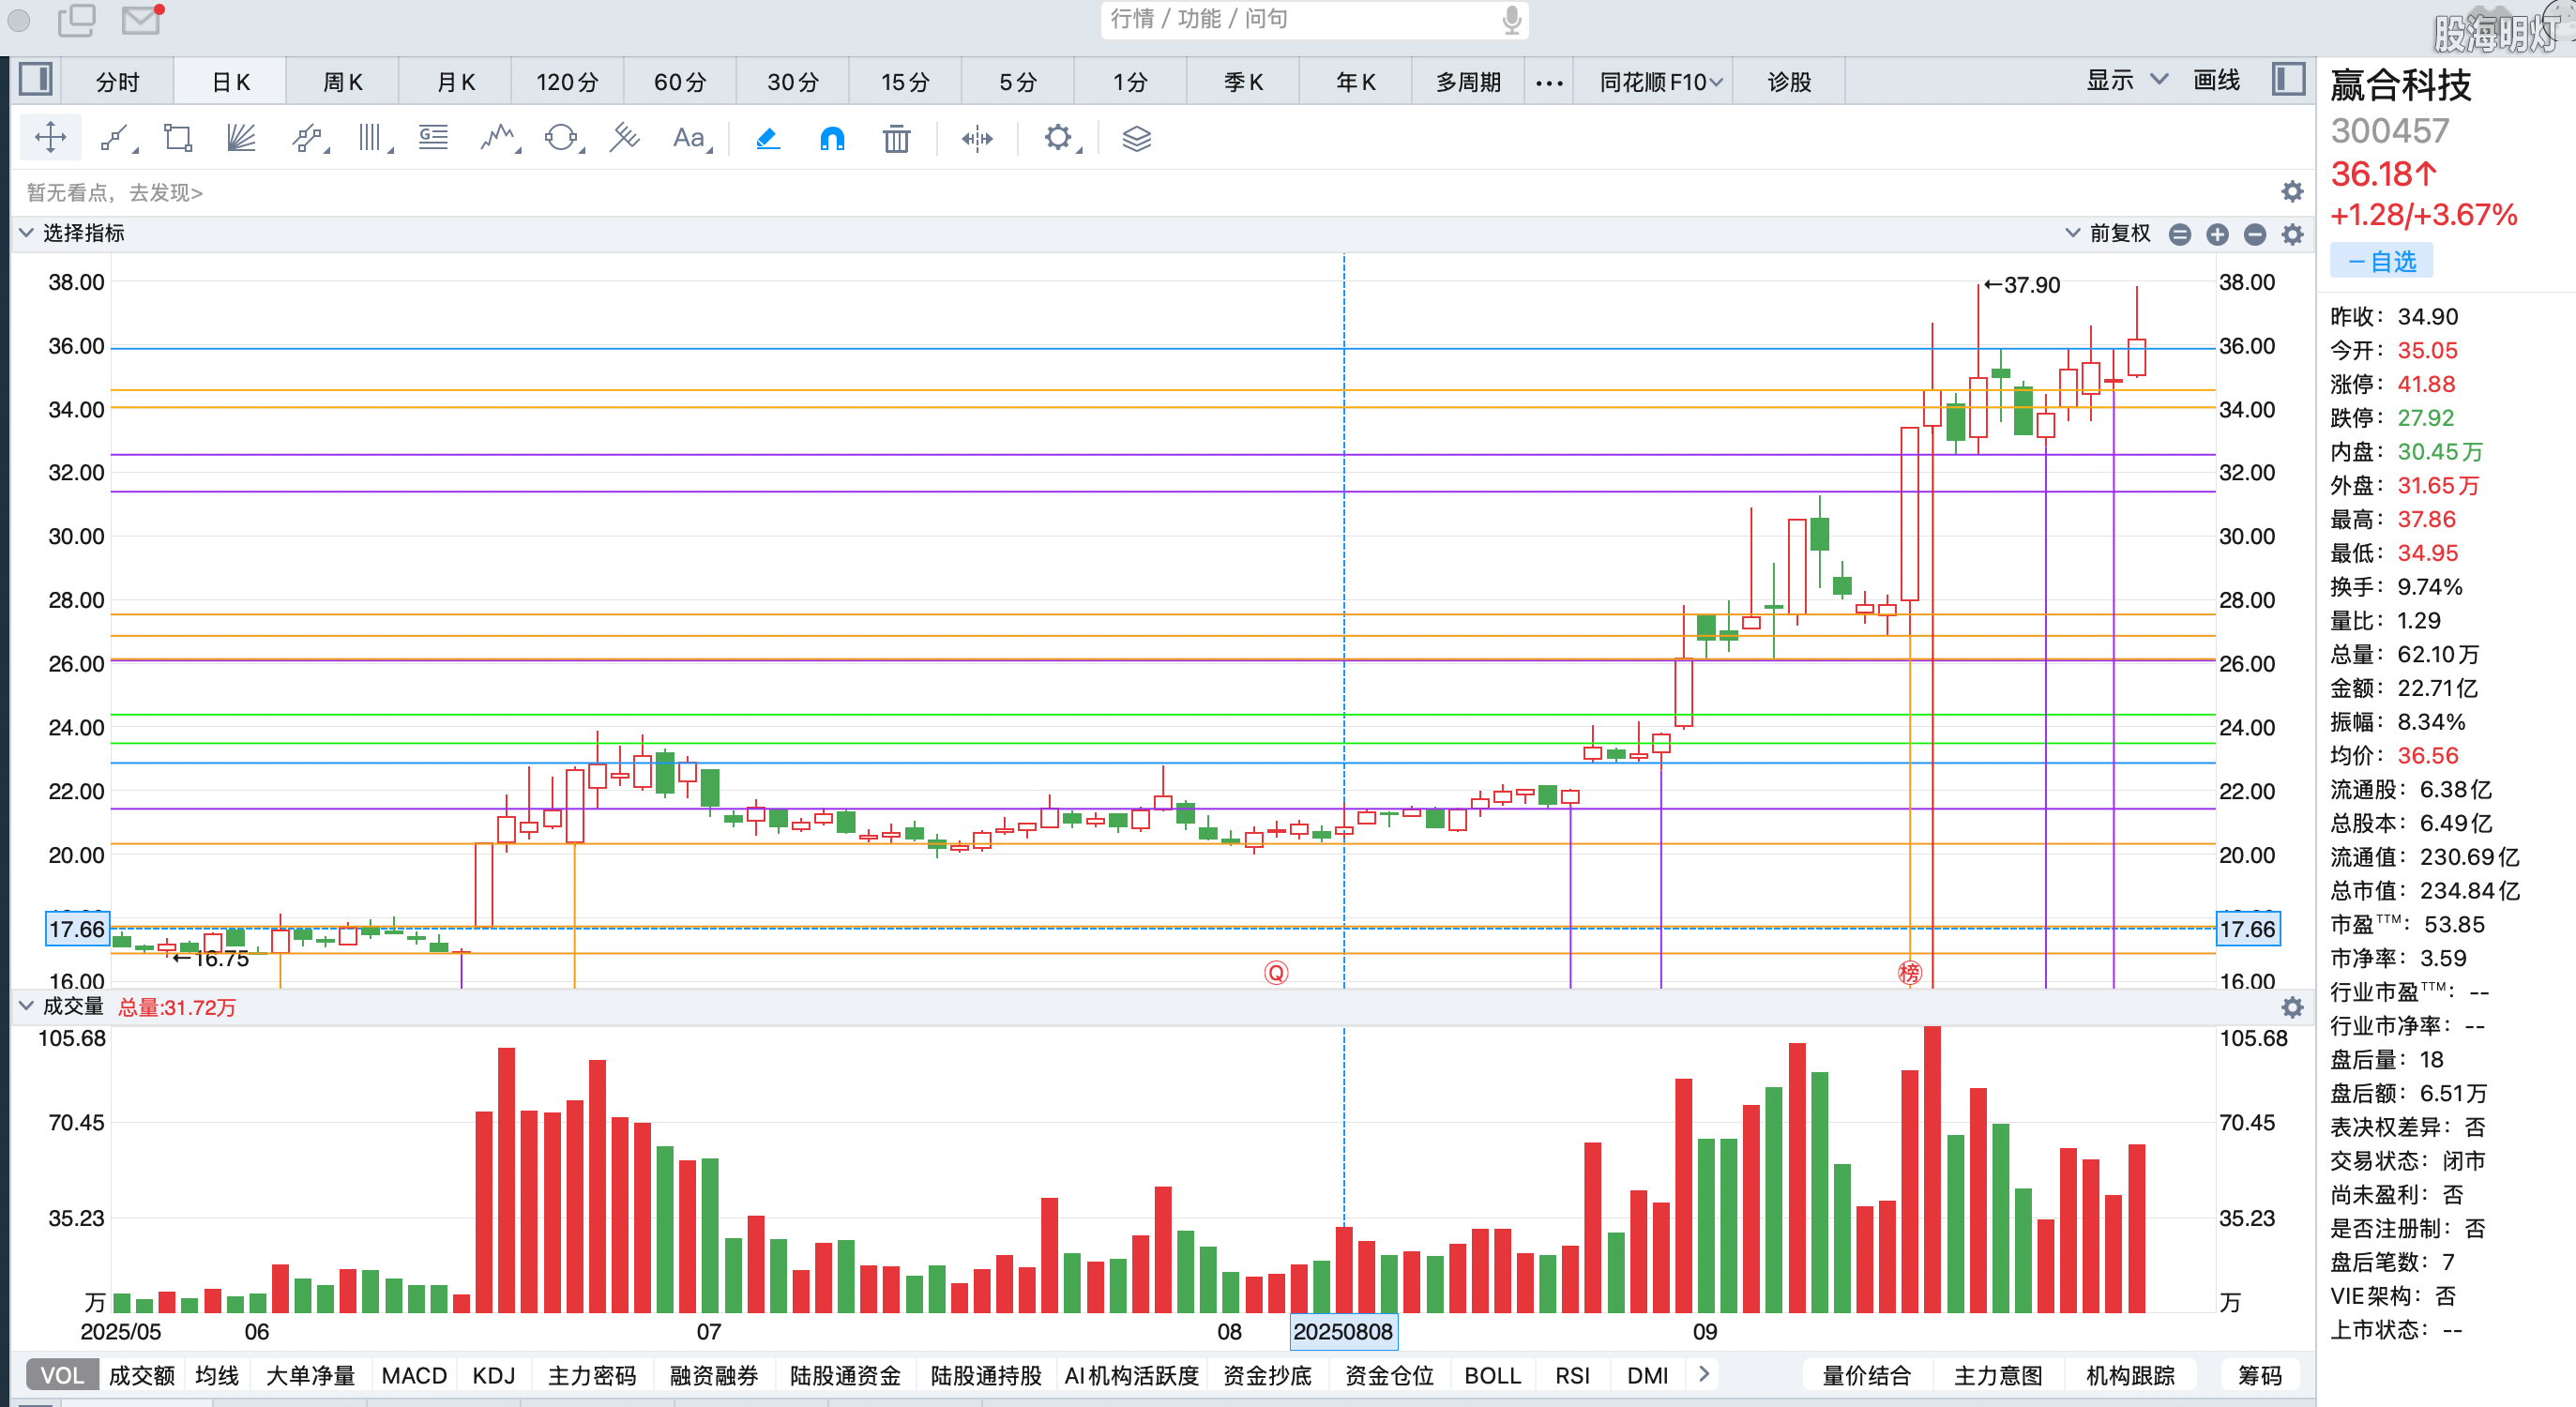Switch to the 周K period tab
This screenshot has height=1407, width=2576.
point(342,82)
